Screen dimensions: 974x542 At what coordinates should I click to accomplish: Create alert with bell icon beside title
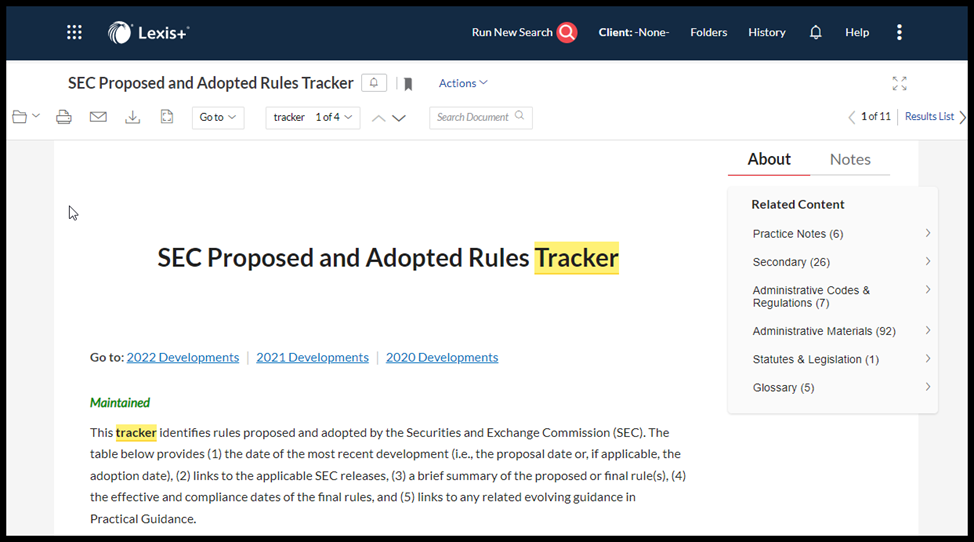[374, 83]
